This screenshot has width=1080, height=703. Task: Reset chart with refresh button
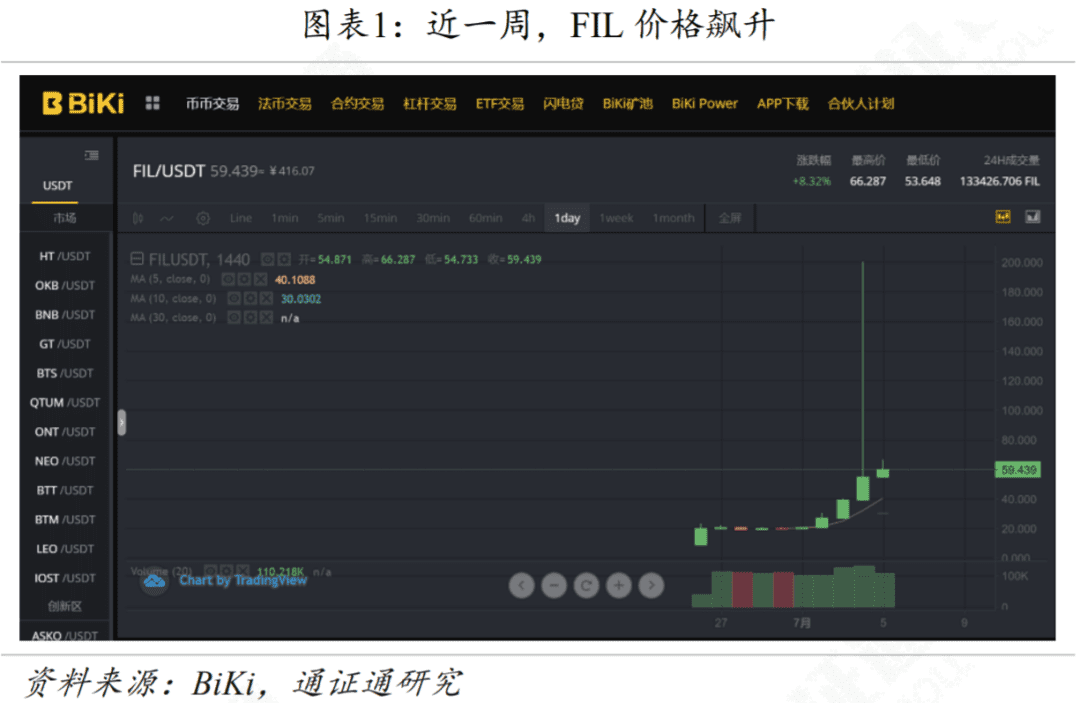pyautogui.click(x=586, y=585)
